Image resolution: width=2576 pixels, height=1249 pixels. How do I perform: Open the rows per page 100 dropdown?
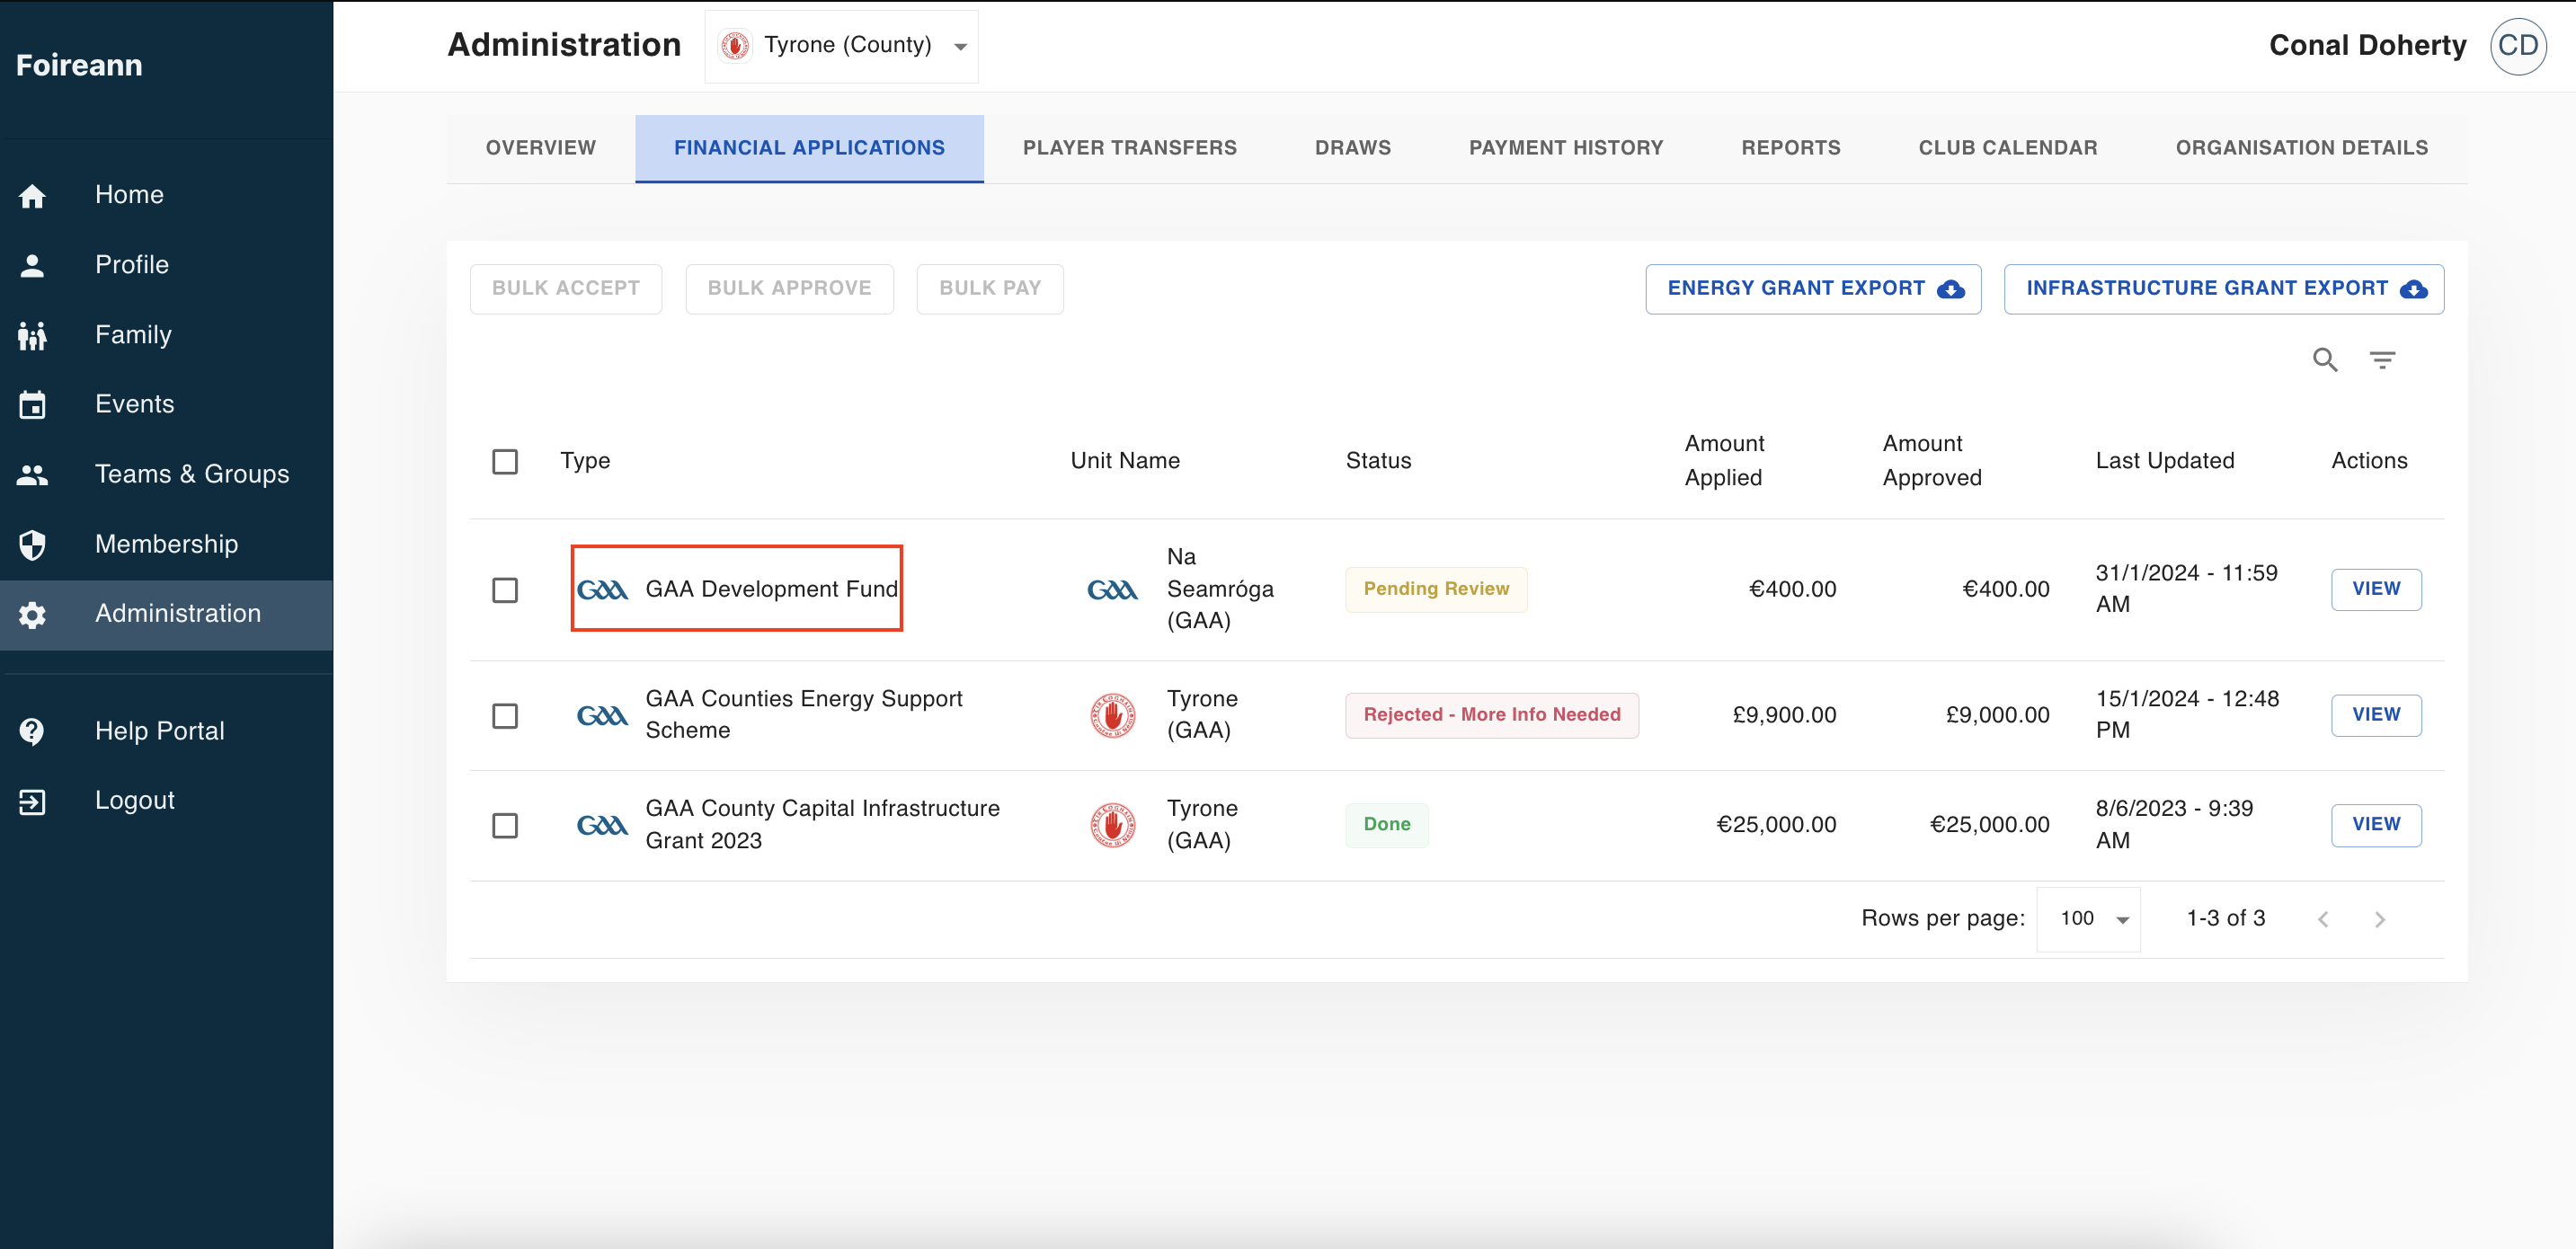2089,919
